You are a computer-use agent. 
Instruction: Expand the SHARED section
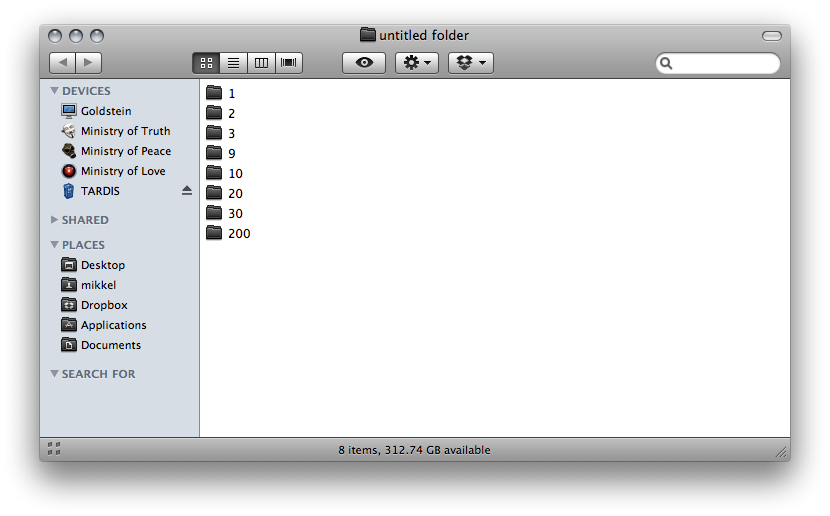point(54,220)
